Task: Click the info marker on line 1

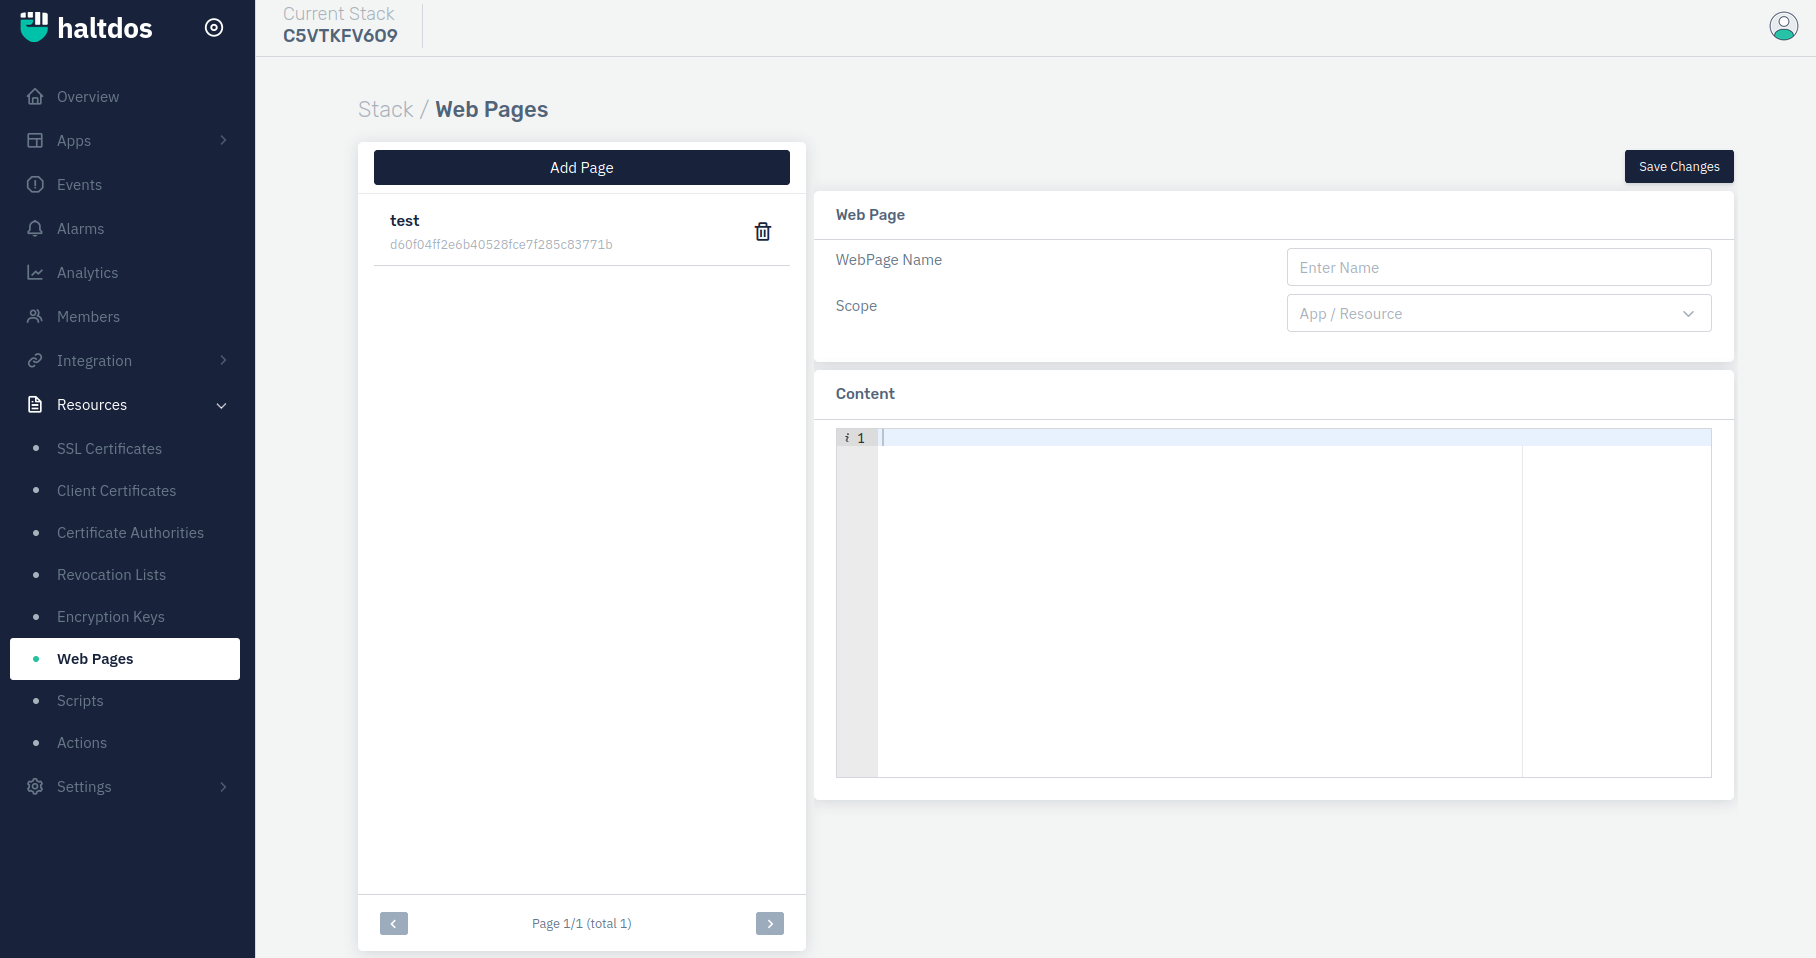Action: tap(847, 438)
